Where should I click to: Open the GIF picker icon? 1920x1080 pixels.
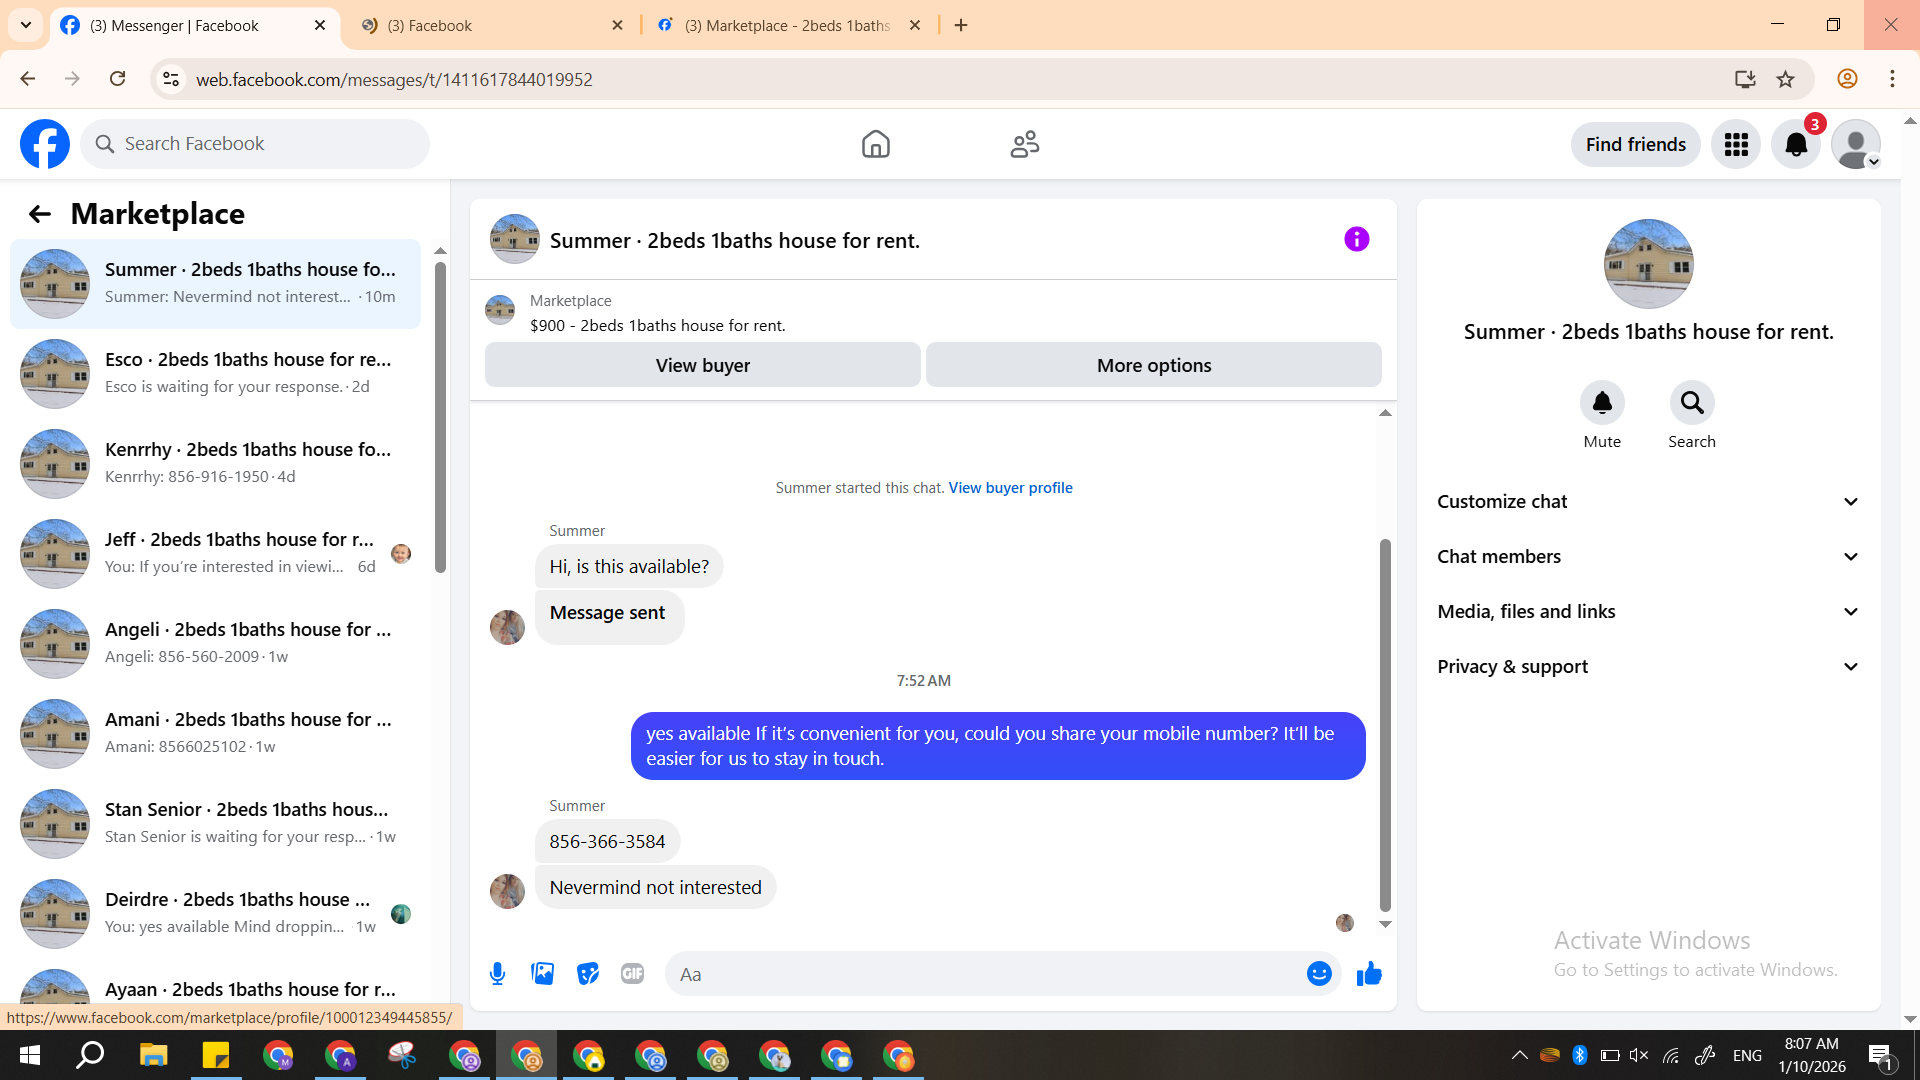(632, 973)
